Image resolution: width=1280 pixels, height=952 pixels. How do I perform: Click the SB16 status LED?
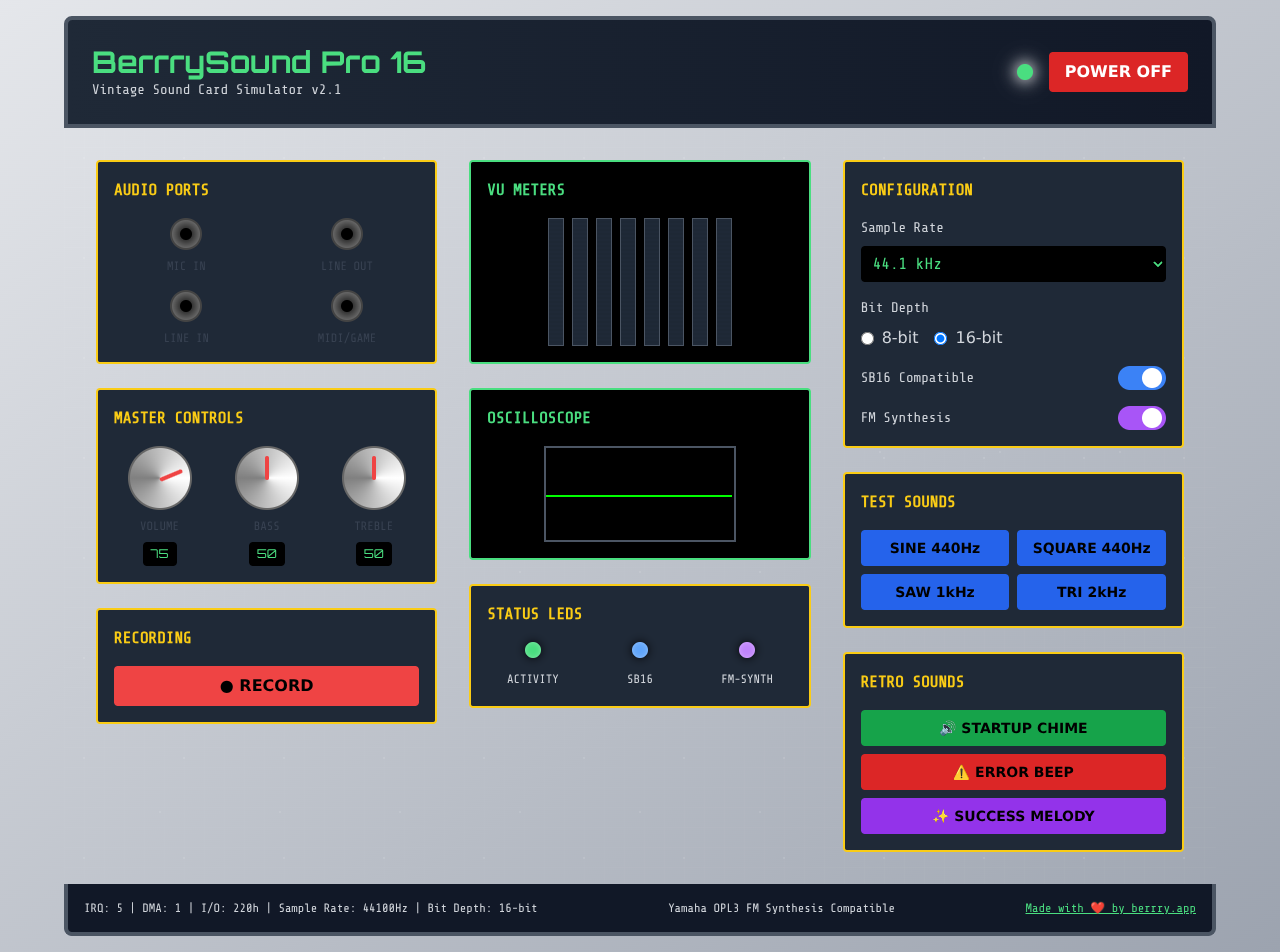click(x=640, y=649)
